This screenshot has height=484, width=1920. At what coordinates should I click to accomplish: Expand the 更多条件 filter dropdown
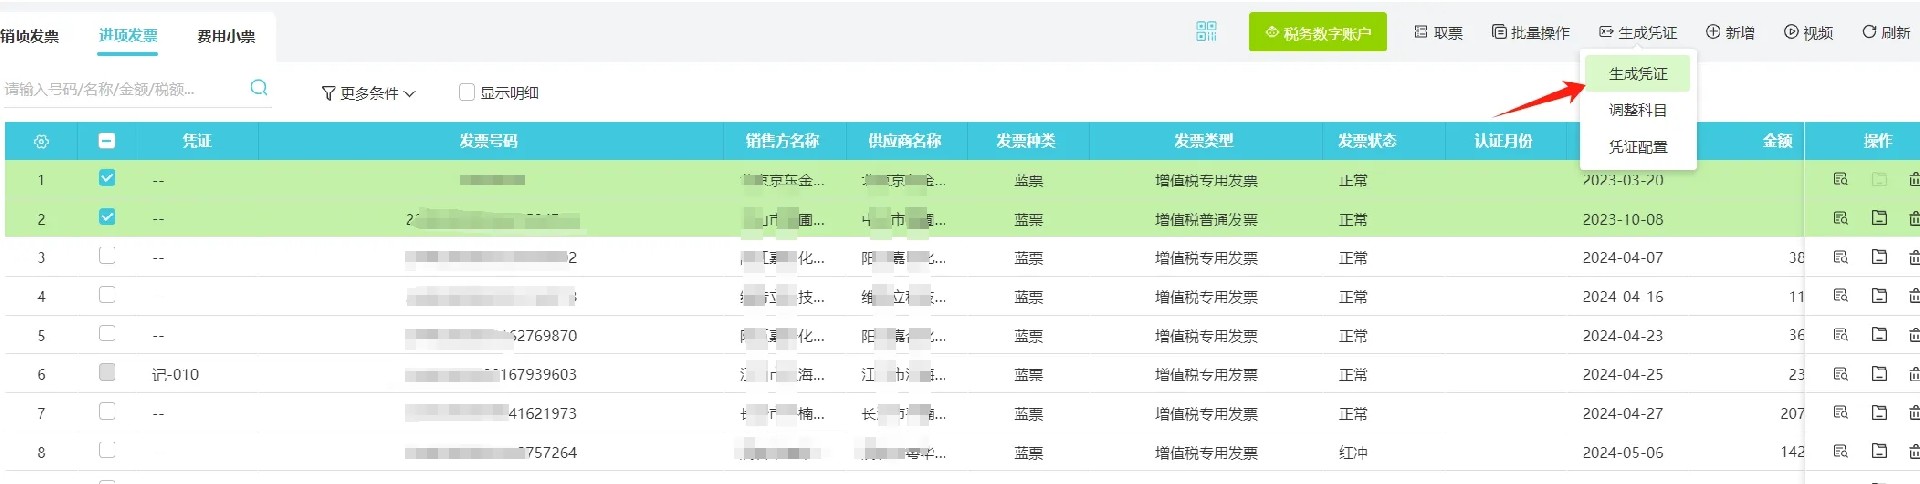tap(368, 93)
